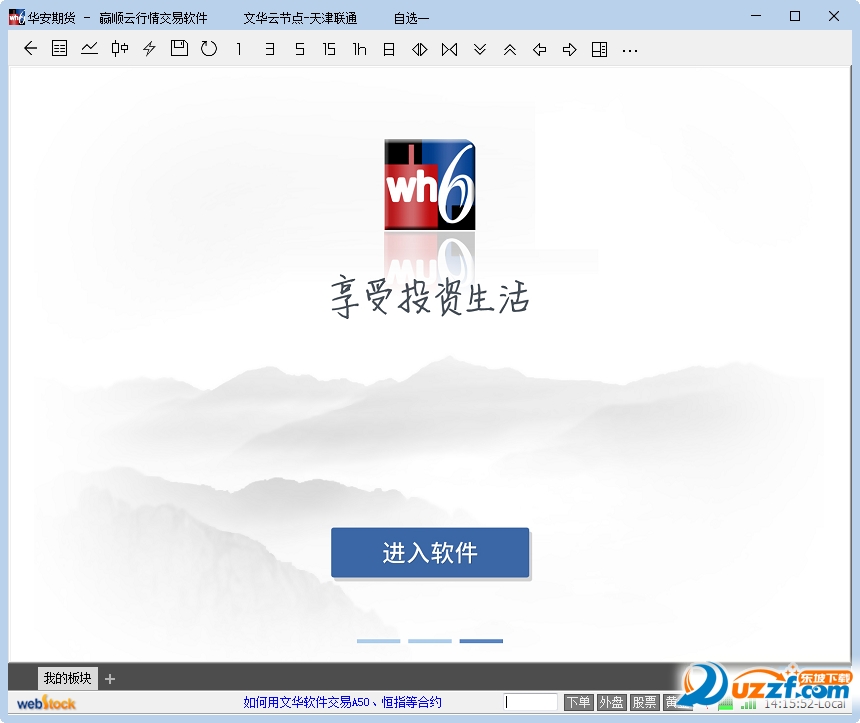This screenshot has height=723, width=860.
Task: Close the application window
Action: 834,16
